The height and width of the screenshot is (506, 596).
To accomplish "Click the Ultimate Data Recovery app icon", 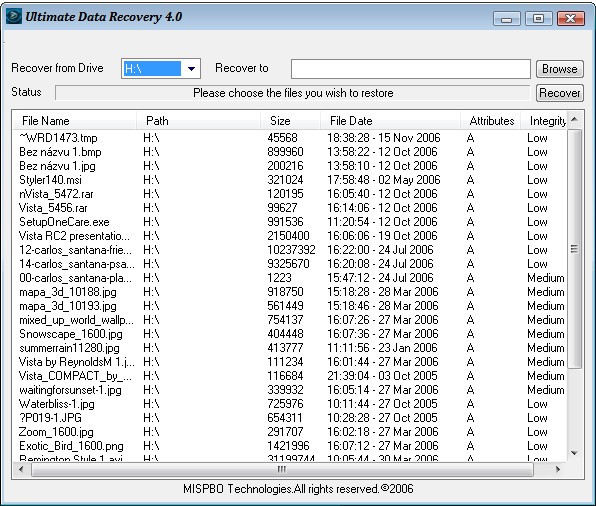I will (14, 16).
